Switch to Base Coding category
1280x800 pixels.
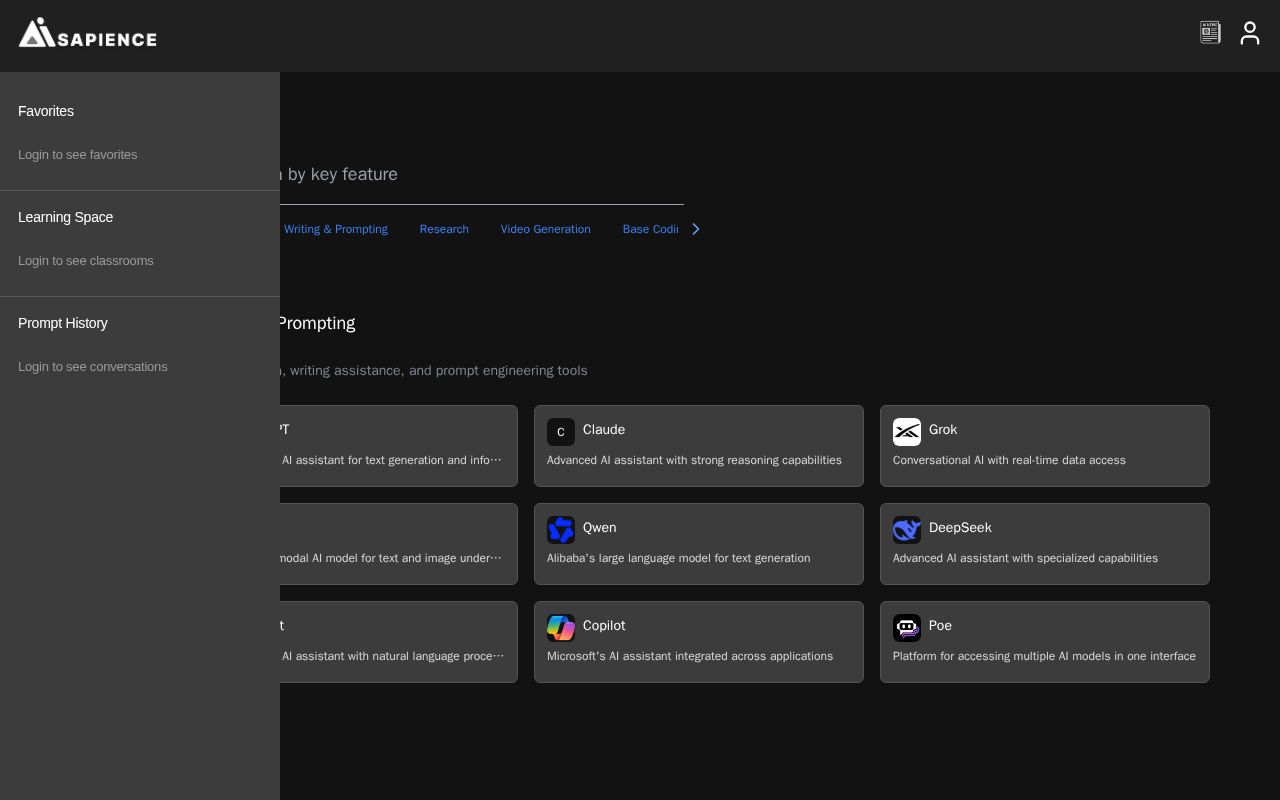tap(651, 229)
